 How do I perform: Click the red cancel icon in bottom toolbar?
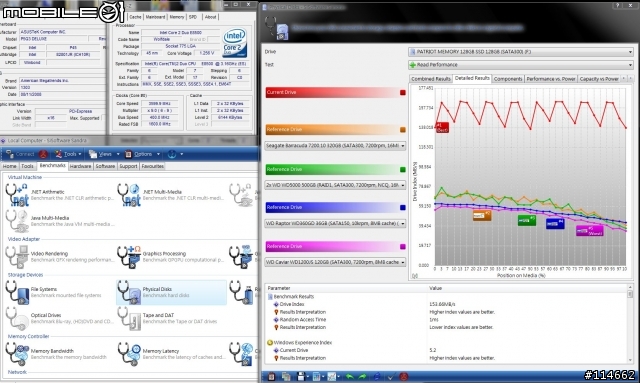tap(404, 376)
